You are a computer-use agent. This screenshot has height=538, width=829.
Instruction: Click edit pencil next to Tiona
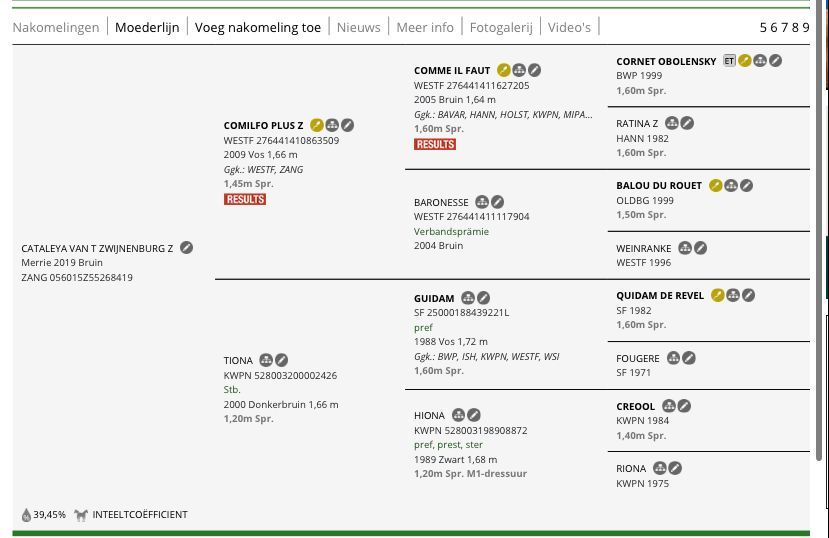click(281, 360)
